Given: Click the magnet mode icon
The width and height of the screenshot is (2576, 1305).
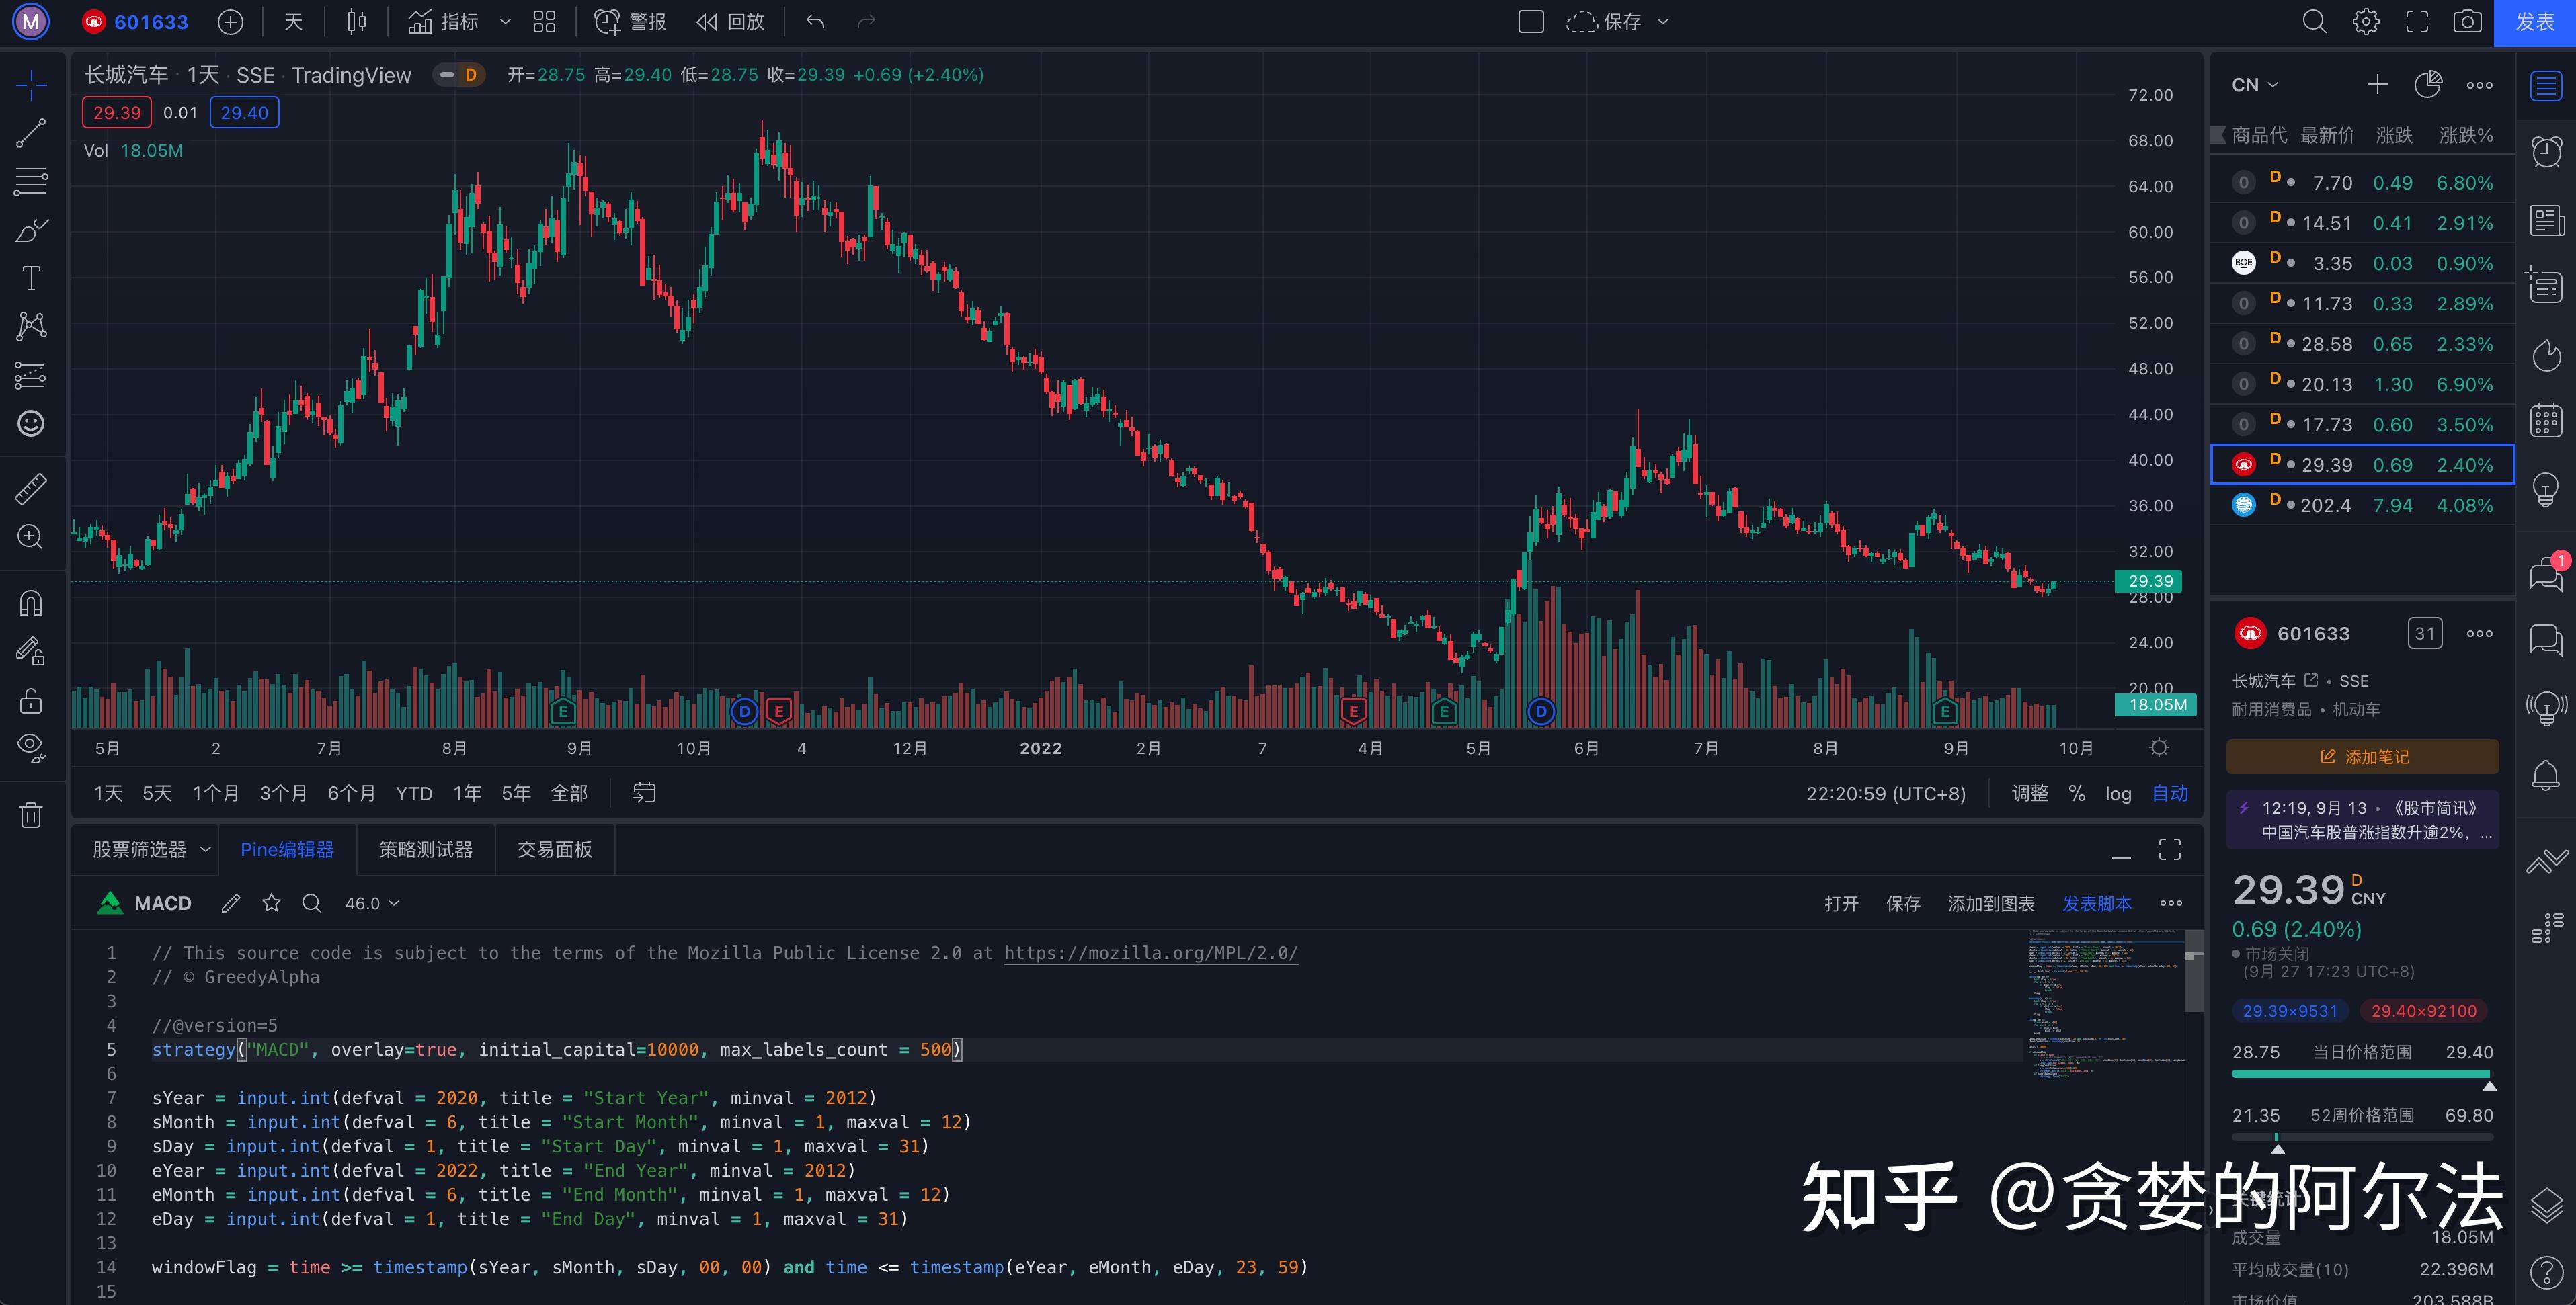Looking at the screenshot, I should click(31, 603).
